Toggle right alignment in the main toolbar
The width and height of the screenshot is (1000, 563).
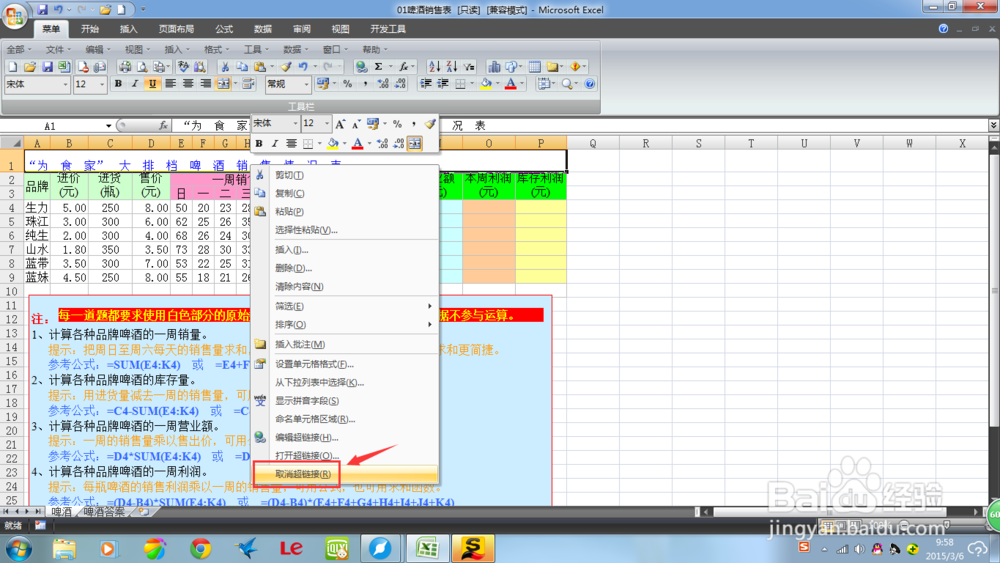(205, 84)
